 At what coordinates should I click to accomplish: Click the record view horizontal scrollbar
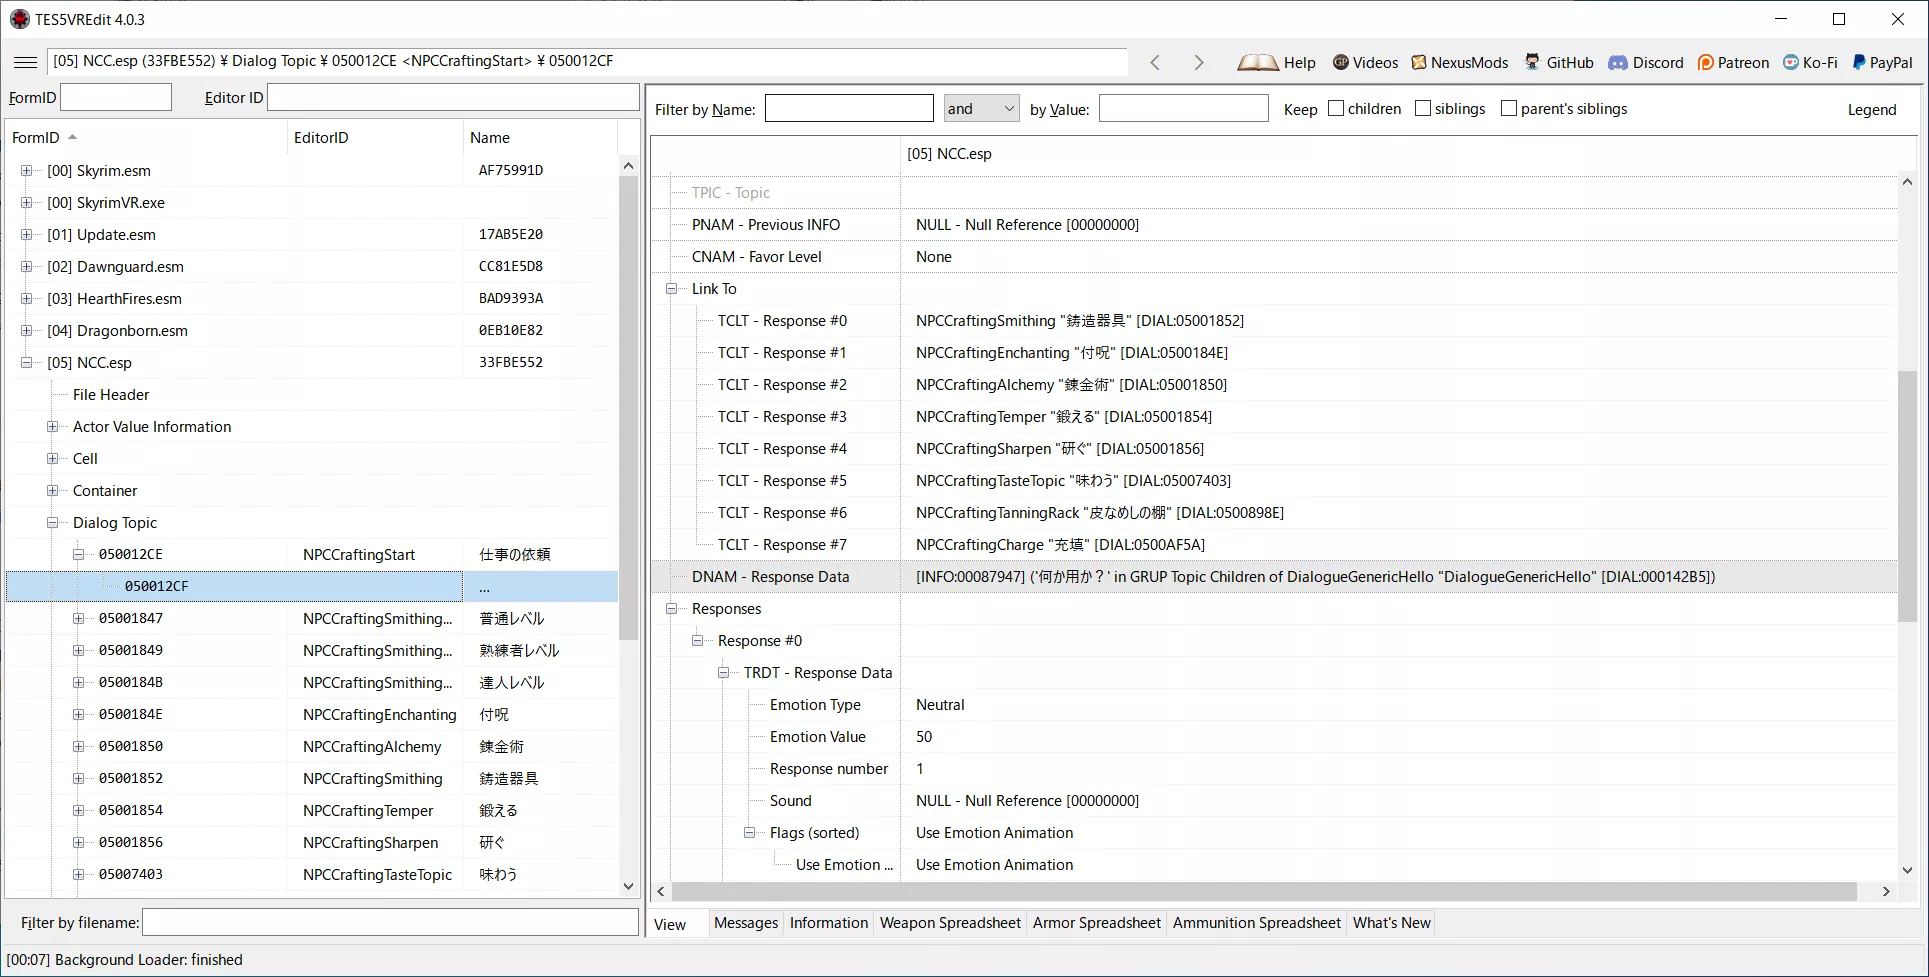coord(1264,891)
